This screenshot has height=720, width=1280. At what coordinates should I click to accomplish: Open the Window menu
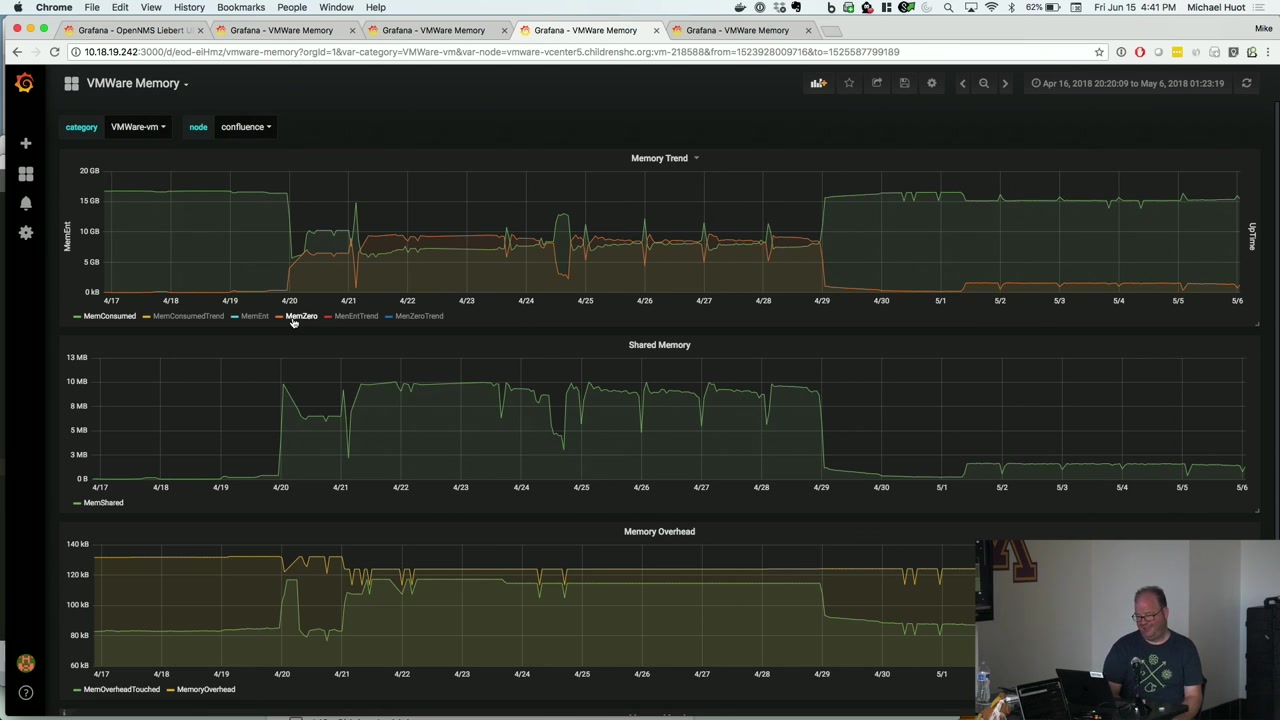(x=336, y=7)
